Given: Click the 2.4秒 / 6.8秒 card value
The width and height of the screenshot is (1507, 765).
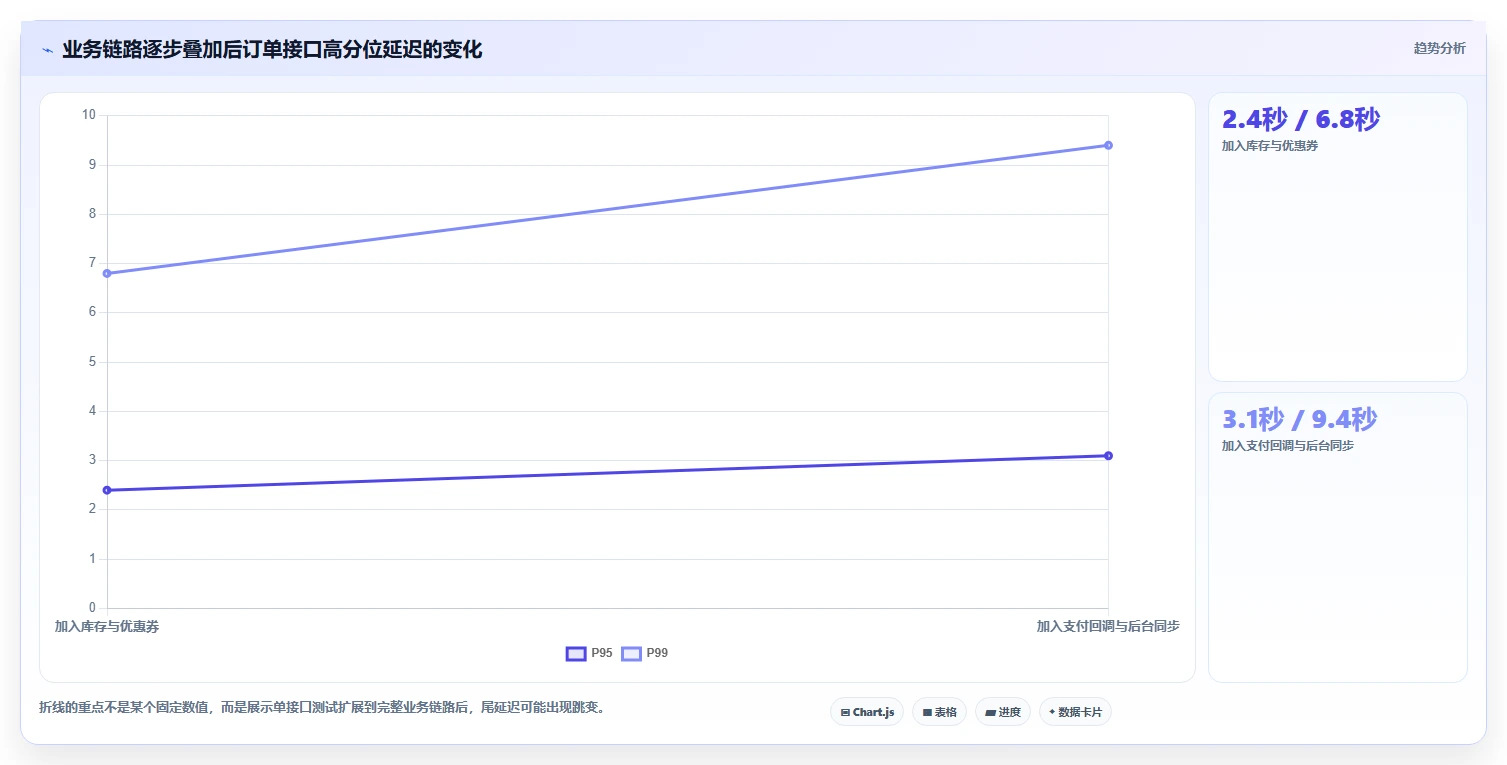Looking at the screenshot, I should click(1301, 120).
